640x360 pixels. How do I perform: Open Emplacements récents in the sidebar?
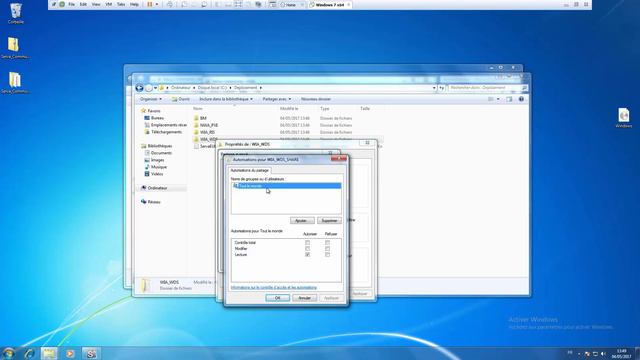pyautogui.click(x=166, y=125)
